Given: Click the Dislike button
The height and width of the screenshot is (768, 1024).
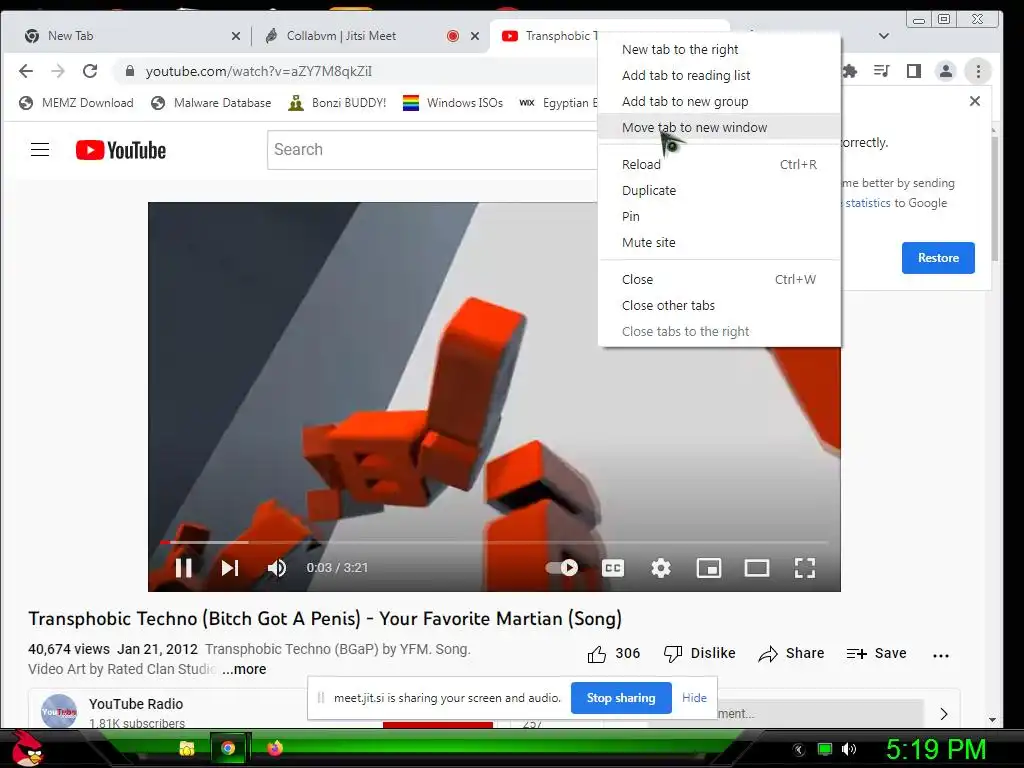Looking at the screenshot, I should tap(699, 654).
